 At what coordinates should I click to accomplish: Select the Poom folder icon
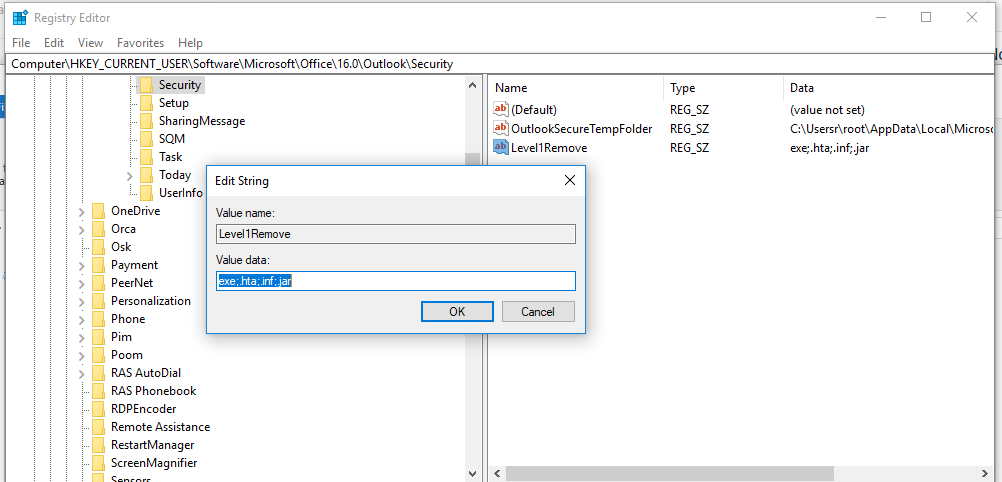click(98, 355)
